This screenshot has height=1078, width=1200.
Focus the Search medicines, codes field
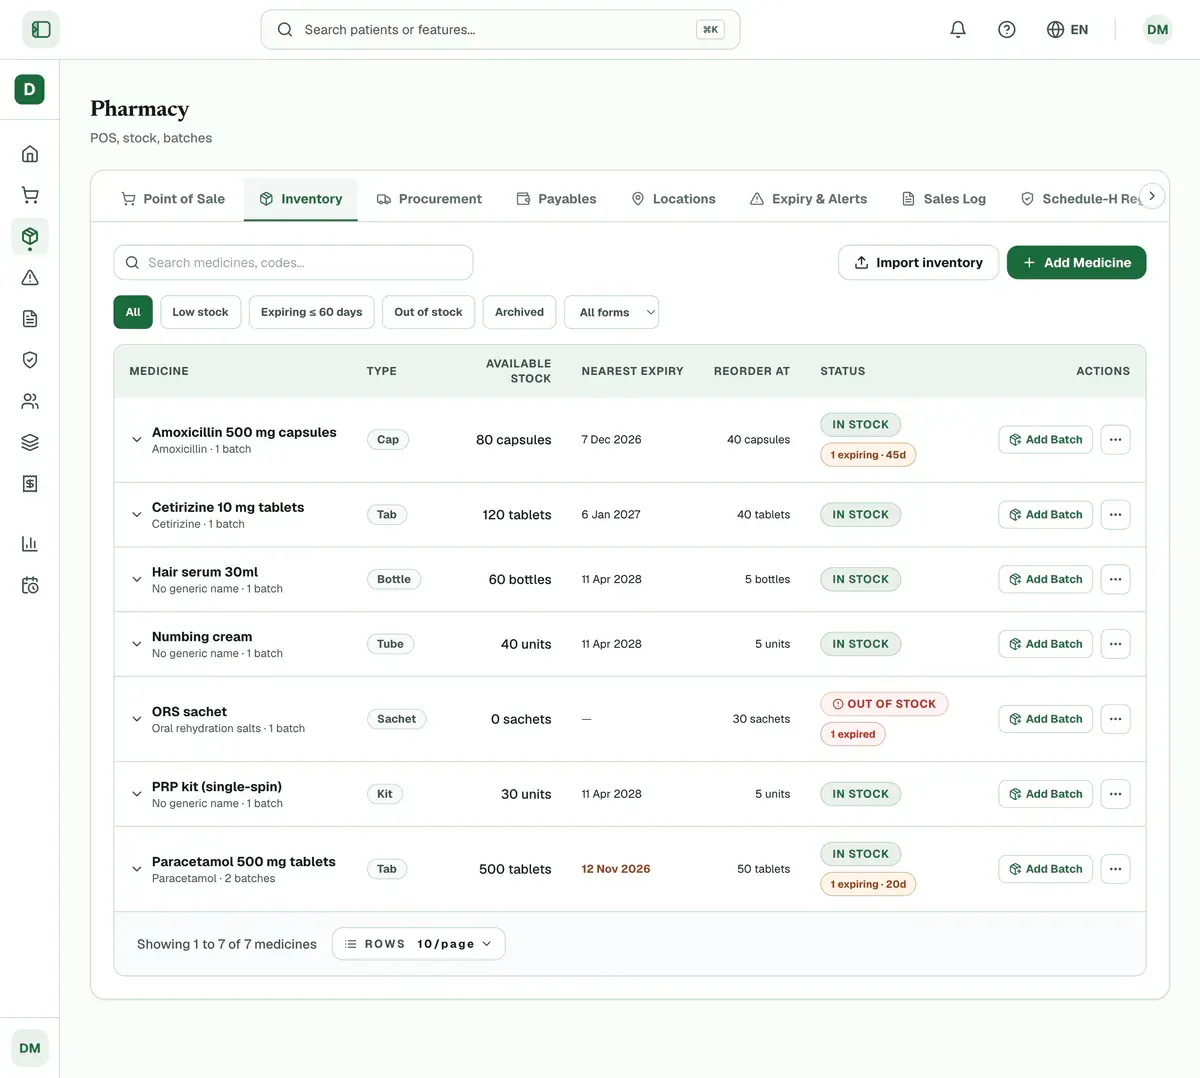pos(293,263)
